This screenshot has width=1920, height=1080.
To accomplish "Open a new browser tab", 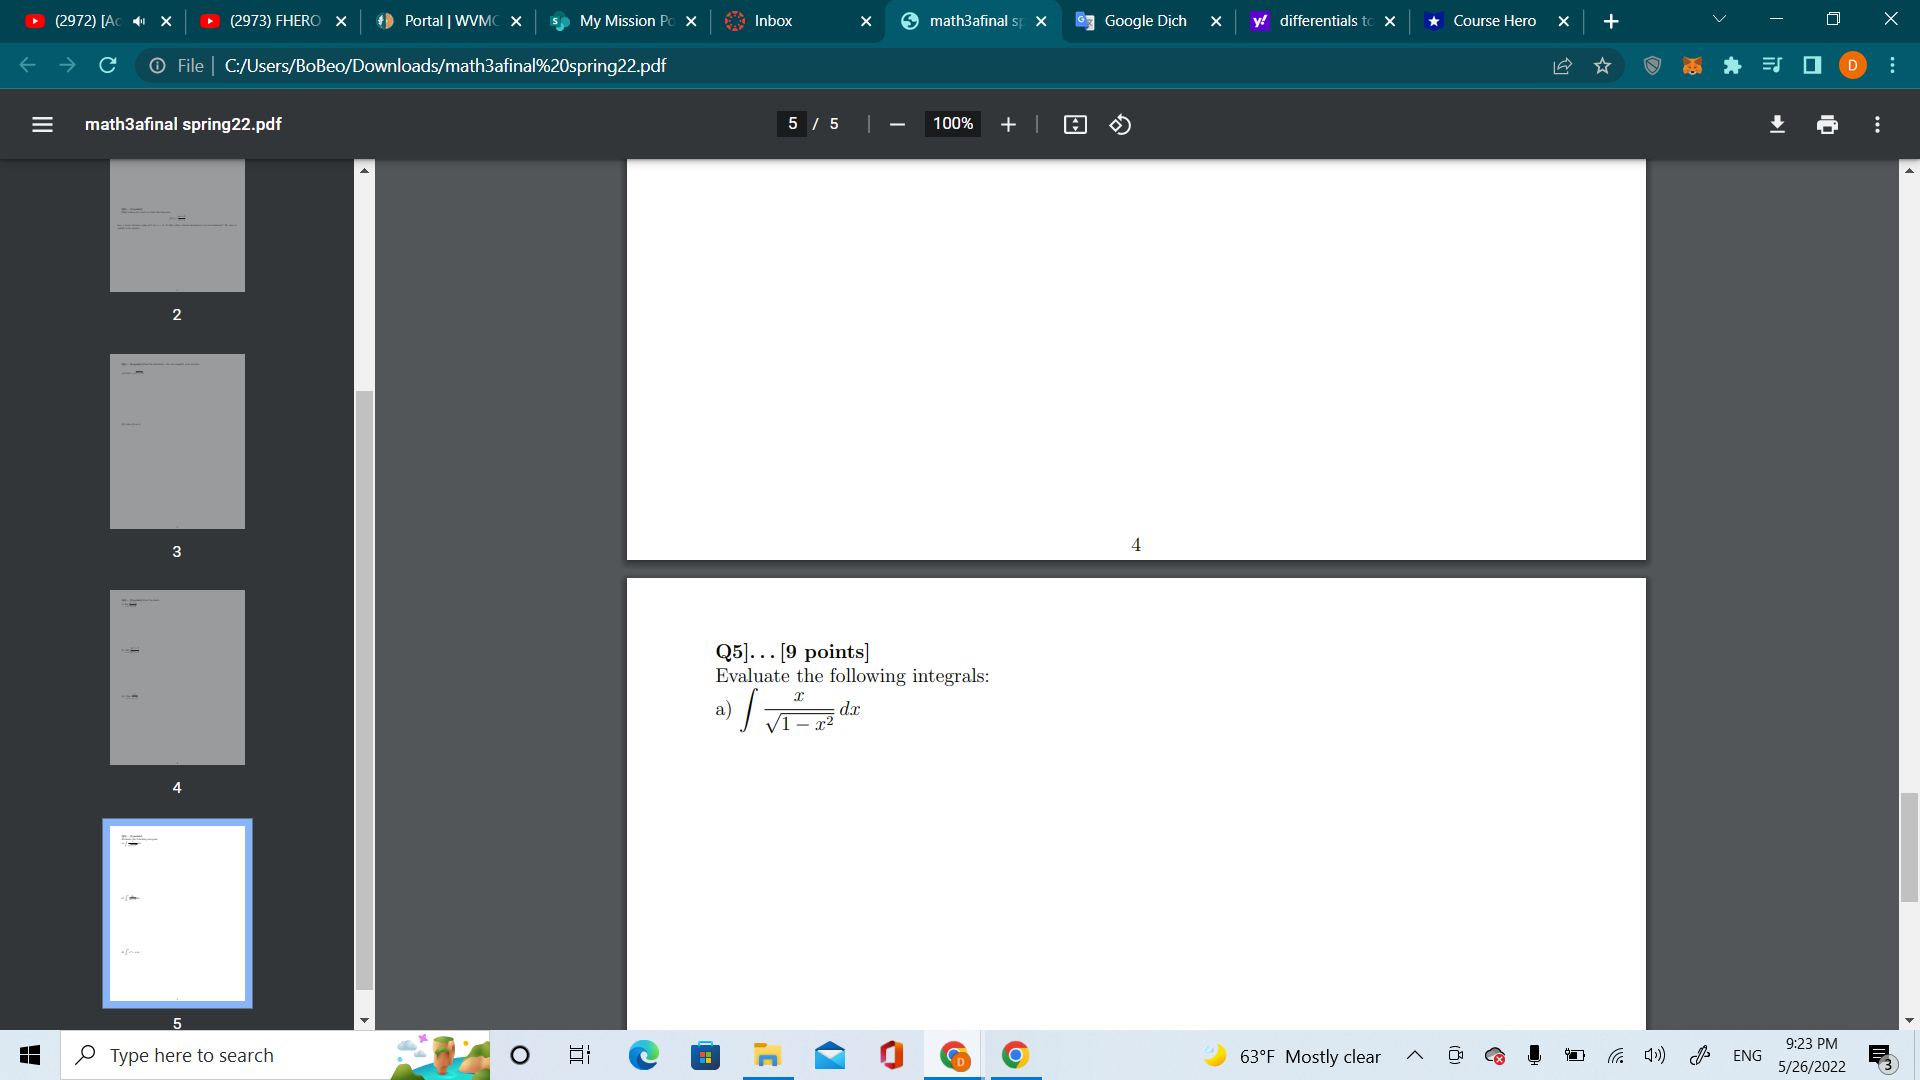I will pyautogui.click(x=1611, y=20).
